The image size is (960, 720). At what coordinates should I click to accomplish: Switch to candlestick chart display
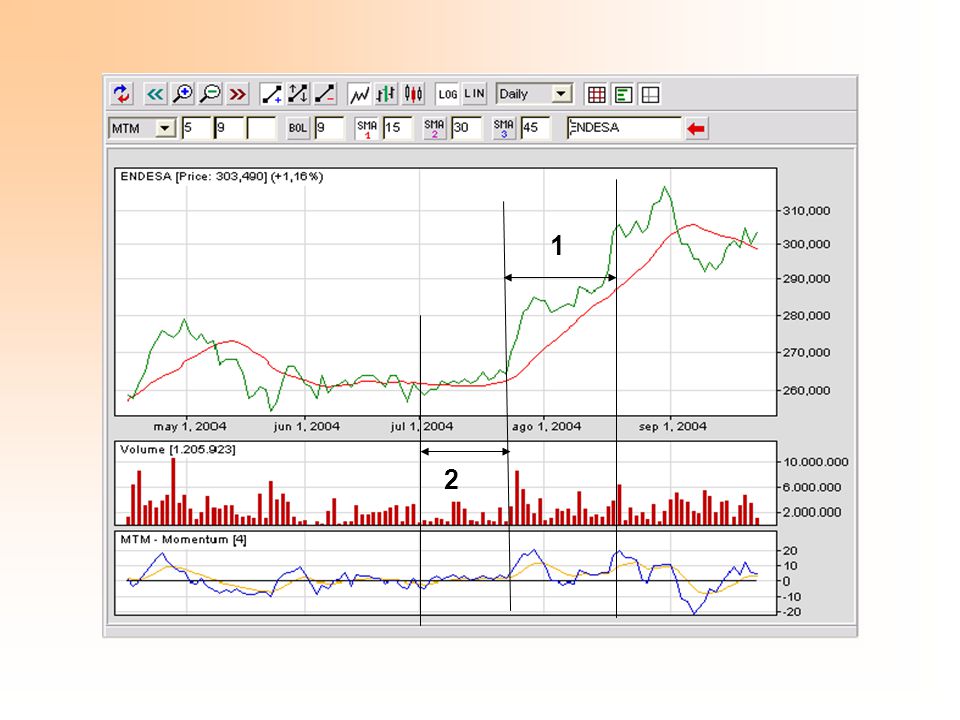coord(413,94)
